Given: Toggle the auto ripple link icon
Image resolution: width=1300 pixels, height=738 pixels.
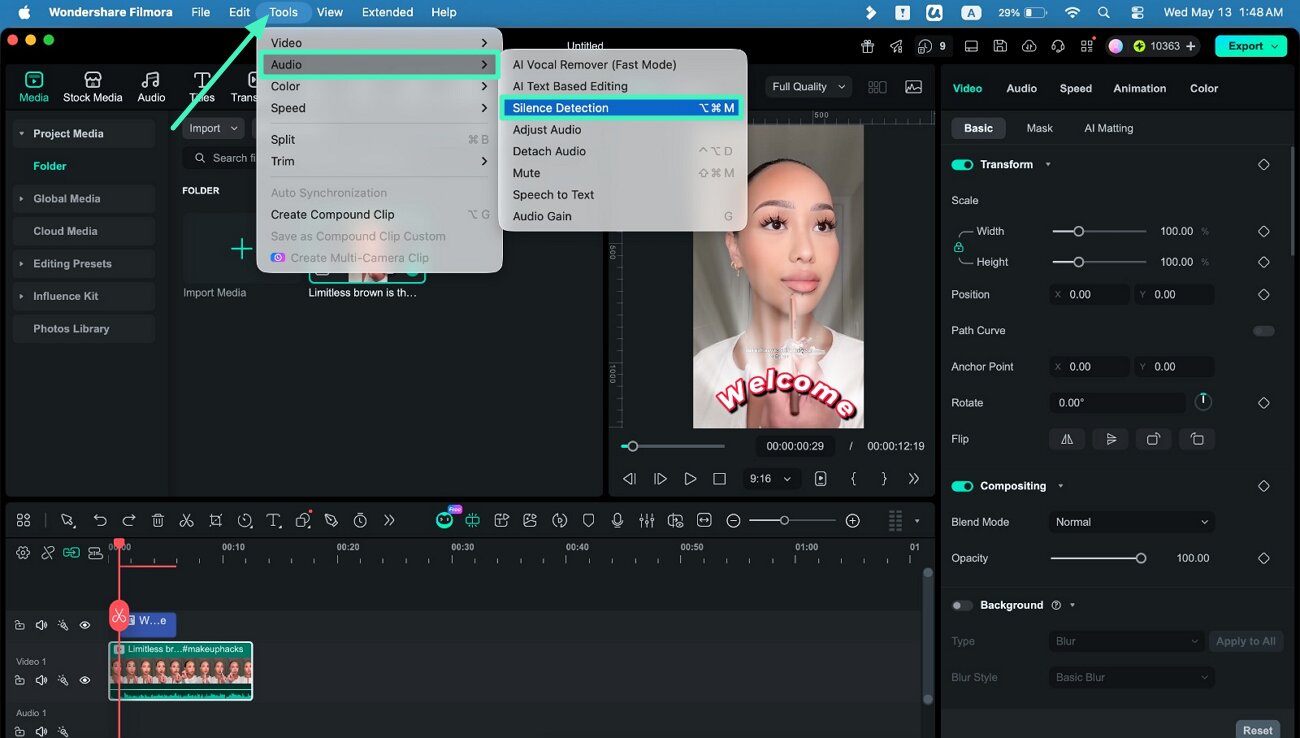Looking at the screenshot, I should 71,552.
